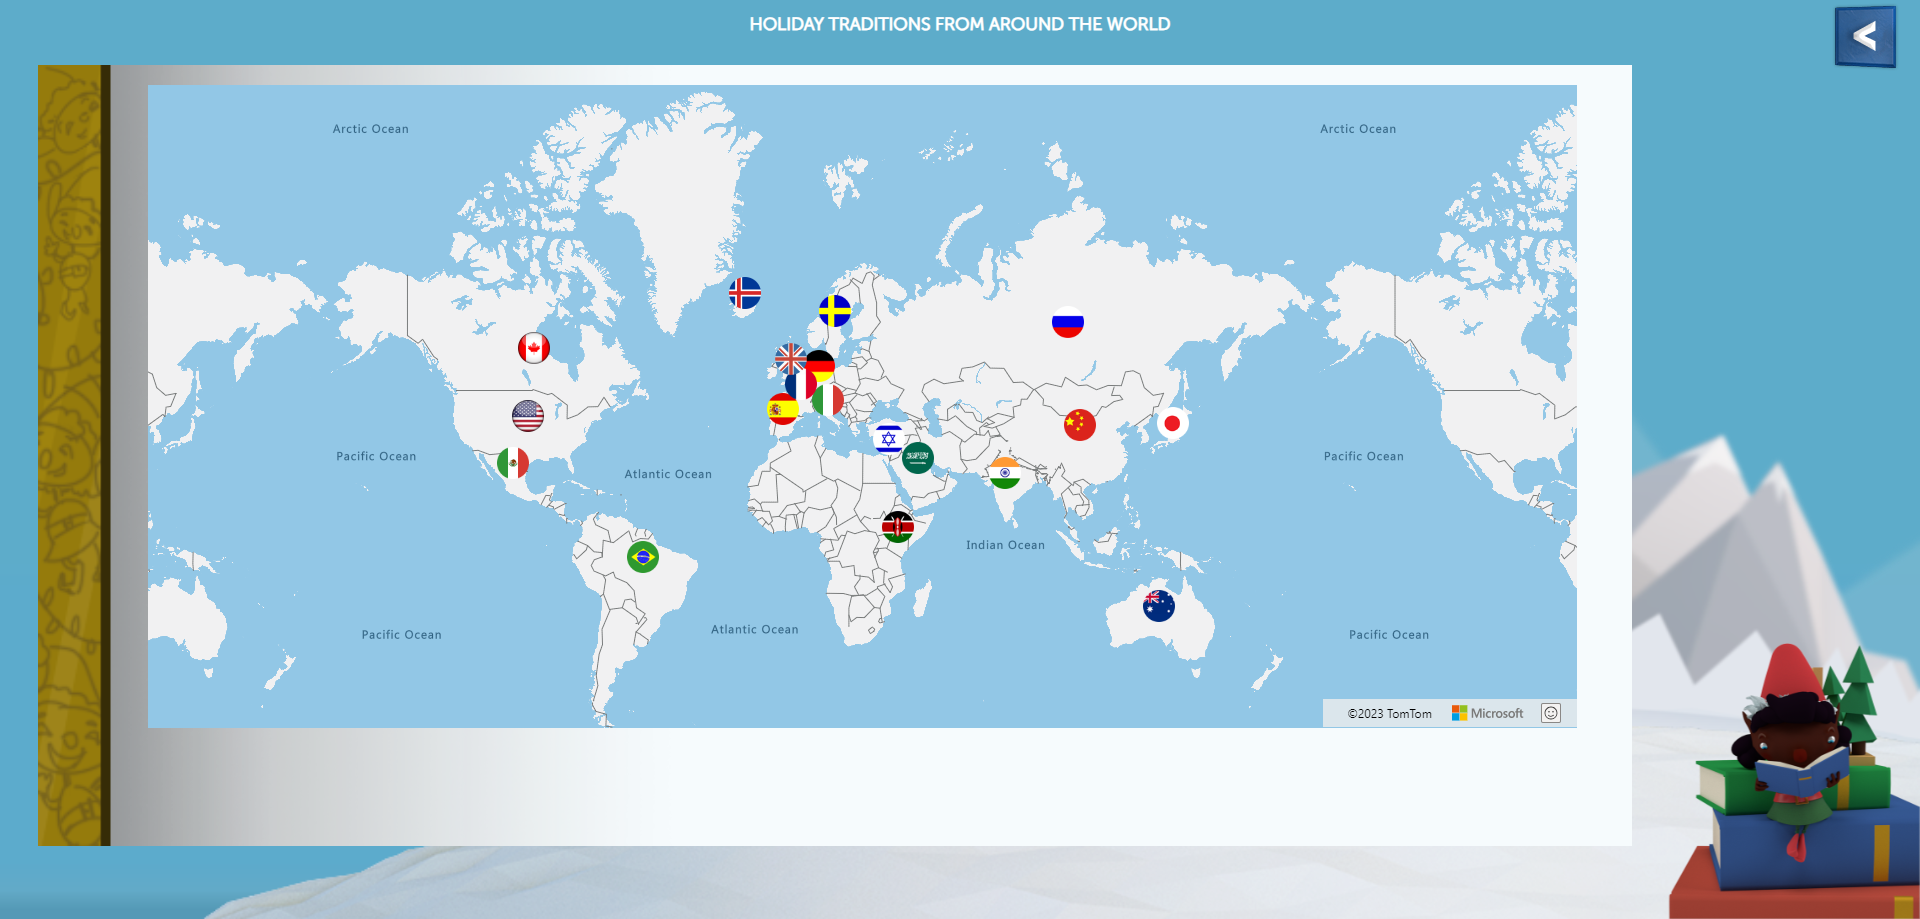
Task: Click the map feedback smiley icon
Action: coord(1551,713)
